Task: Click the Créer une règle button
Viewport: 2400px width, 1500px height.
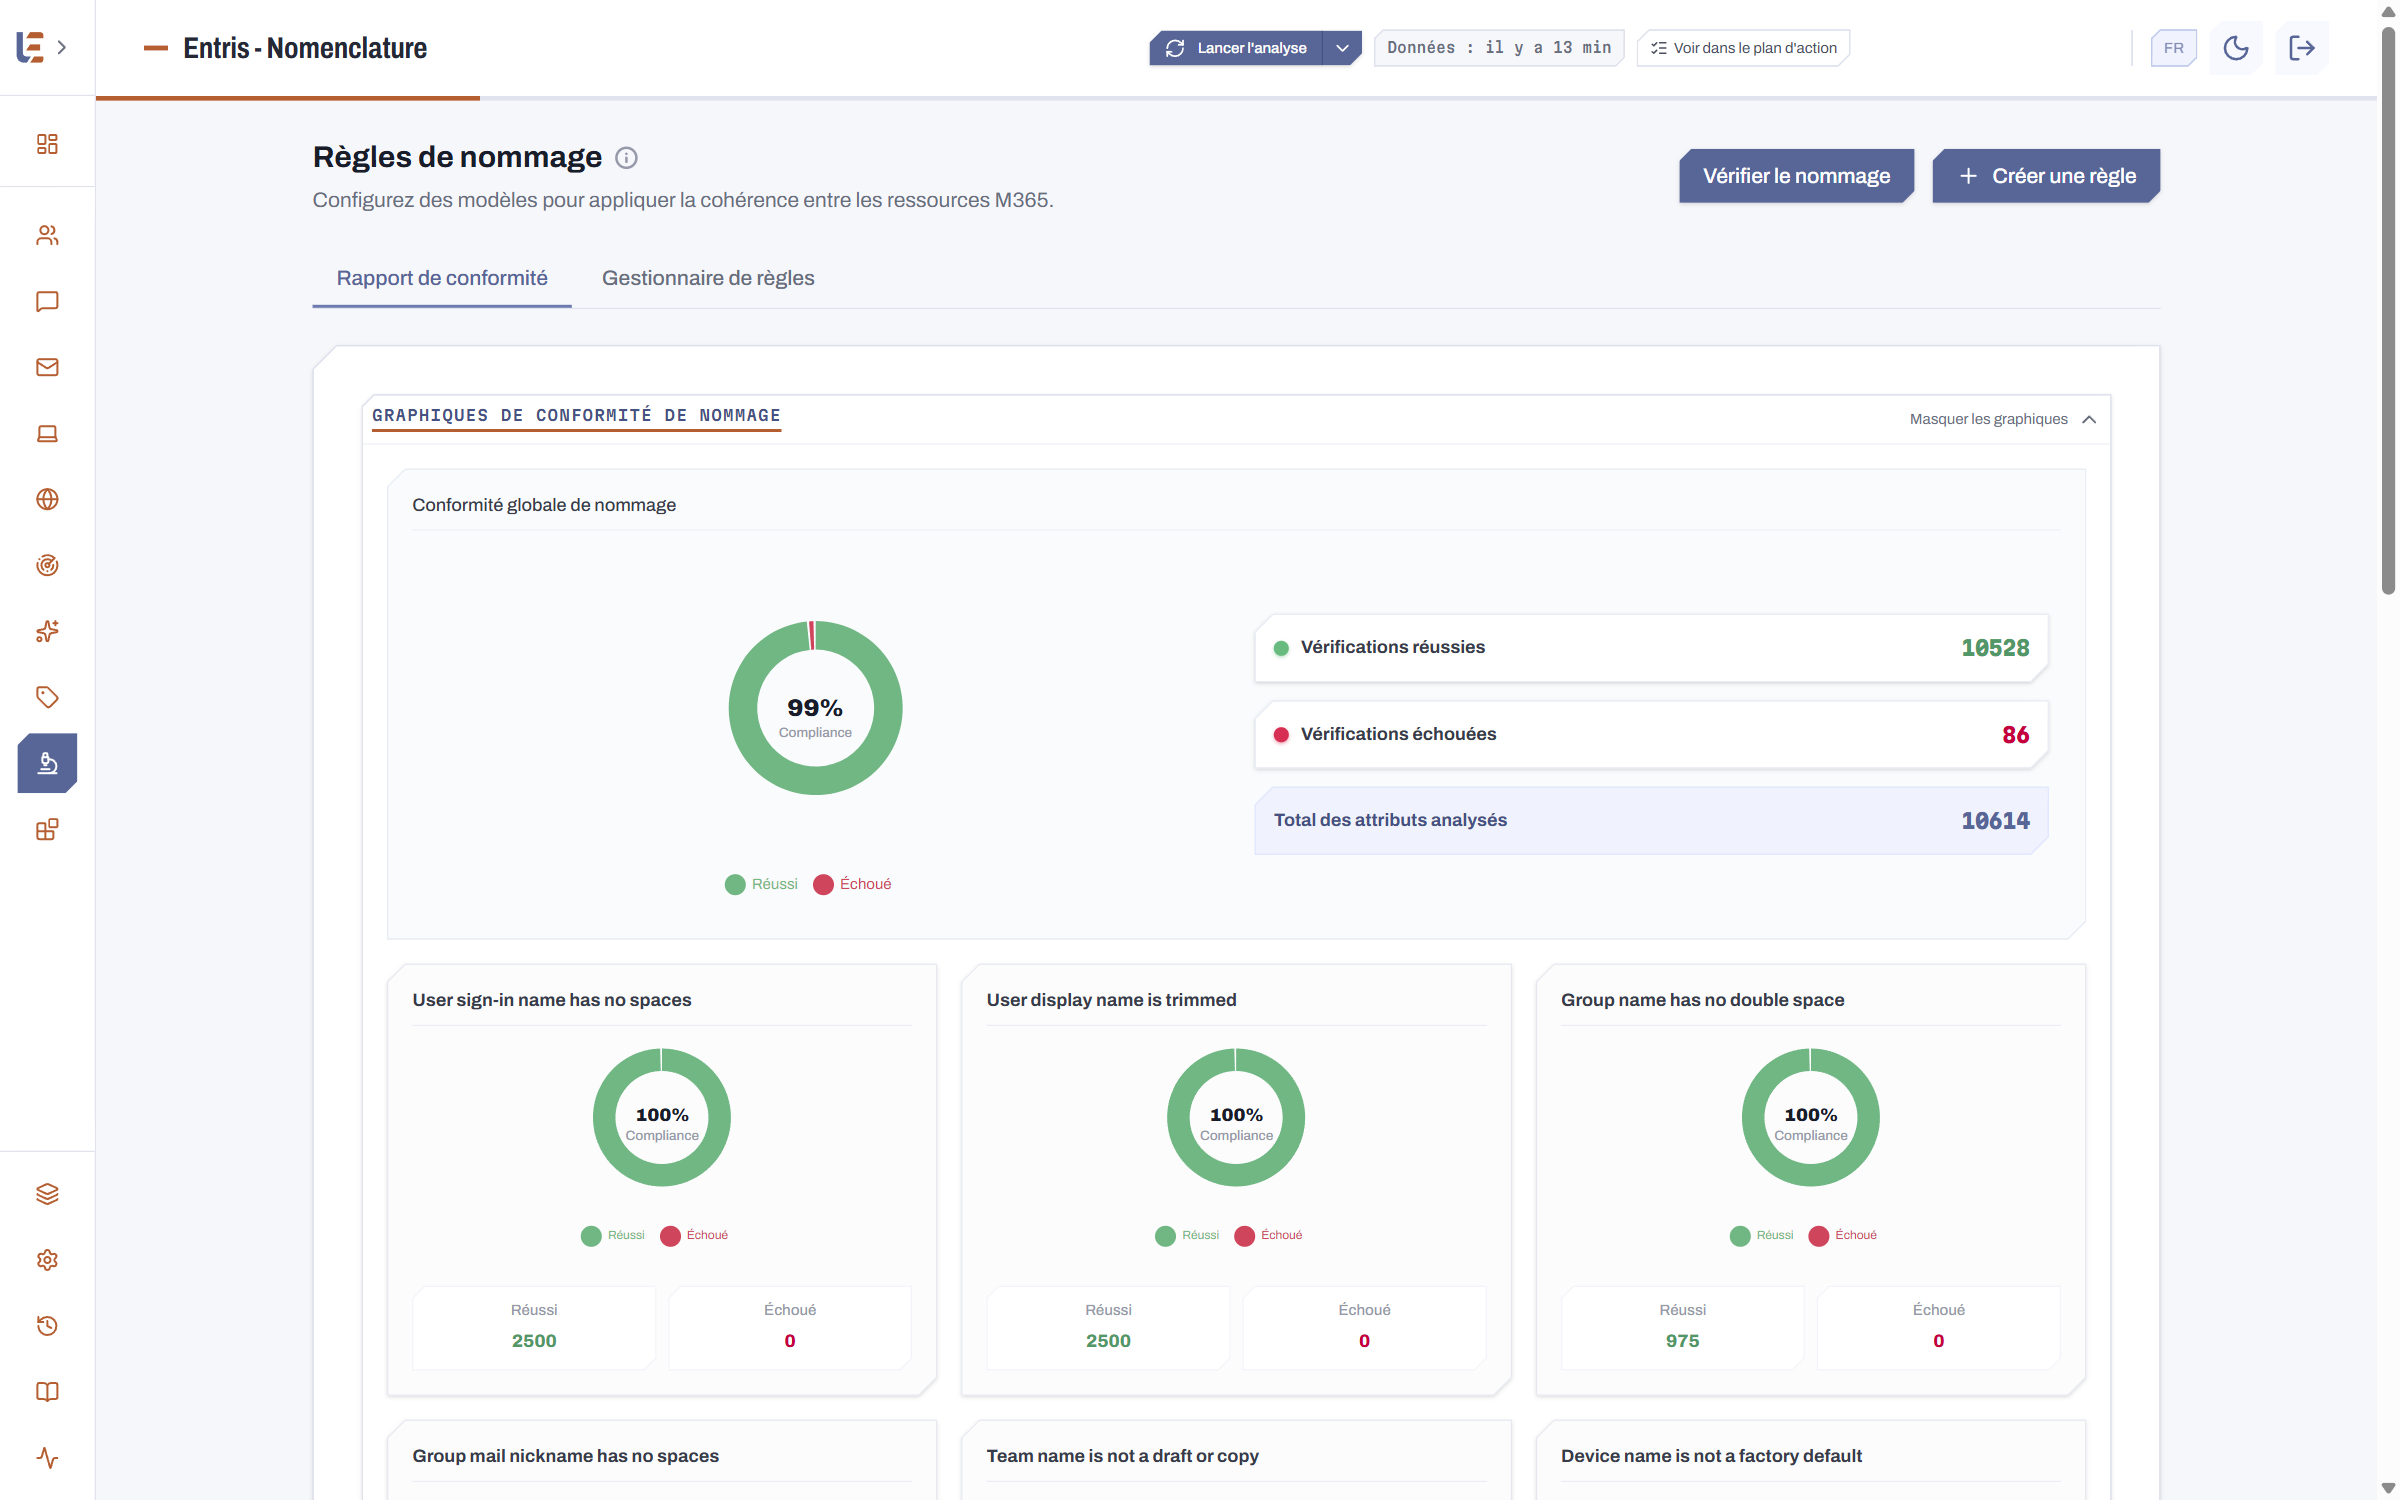Action: tap(2046, 176)
